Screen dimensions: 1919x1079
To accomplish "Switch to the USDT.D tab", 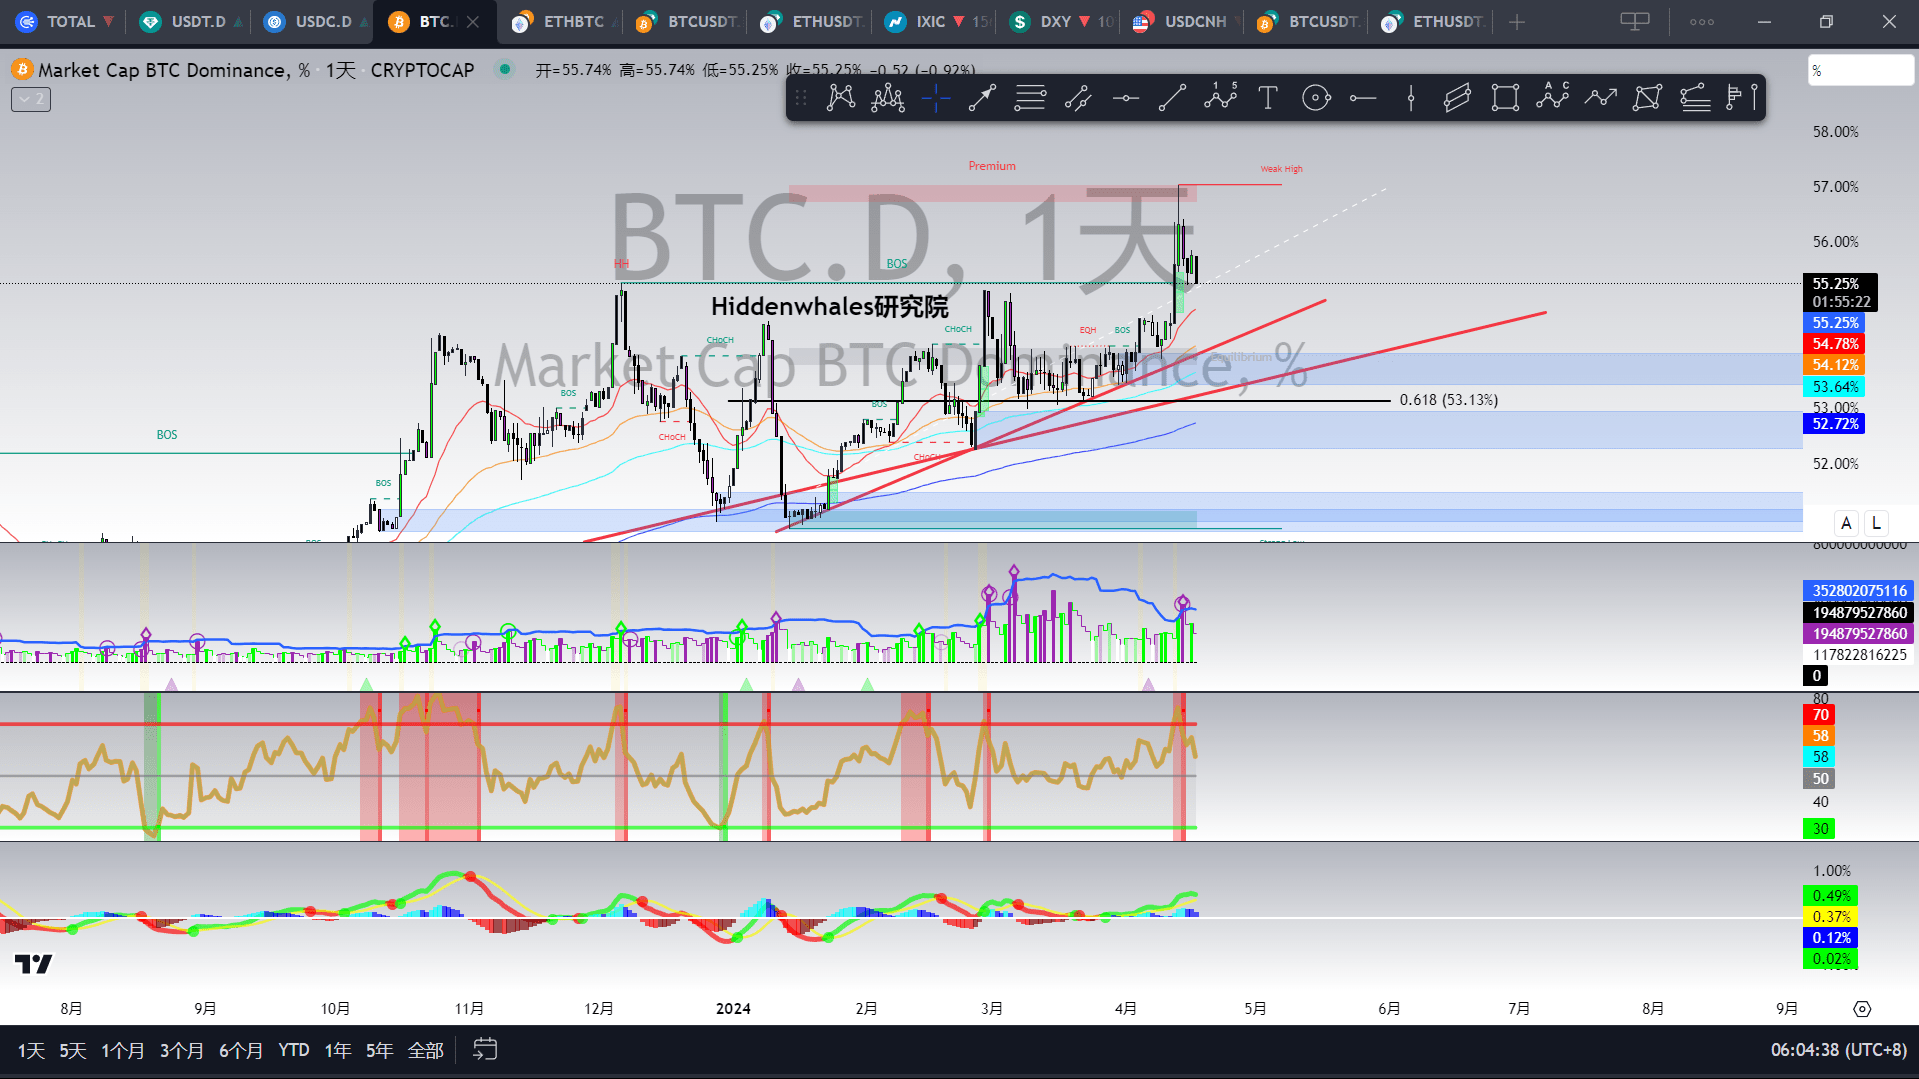I will pyautogui.click(x=191, y=22).
